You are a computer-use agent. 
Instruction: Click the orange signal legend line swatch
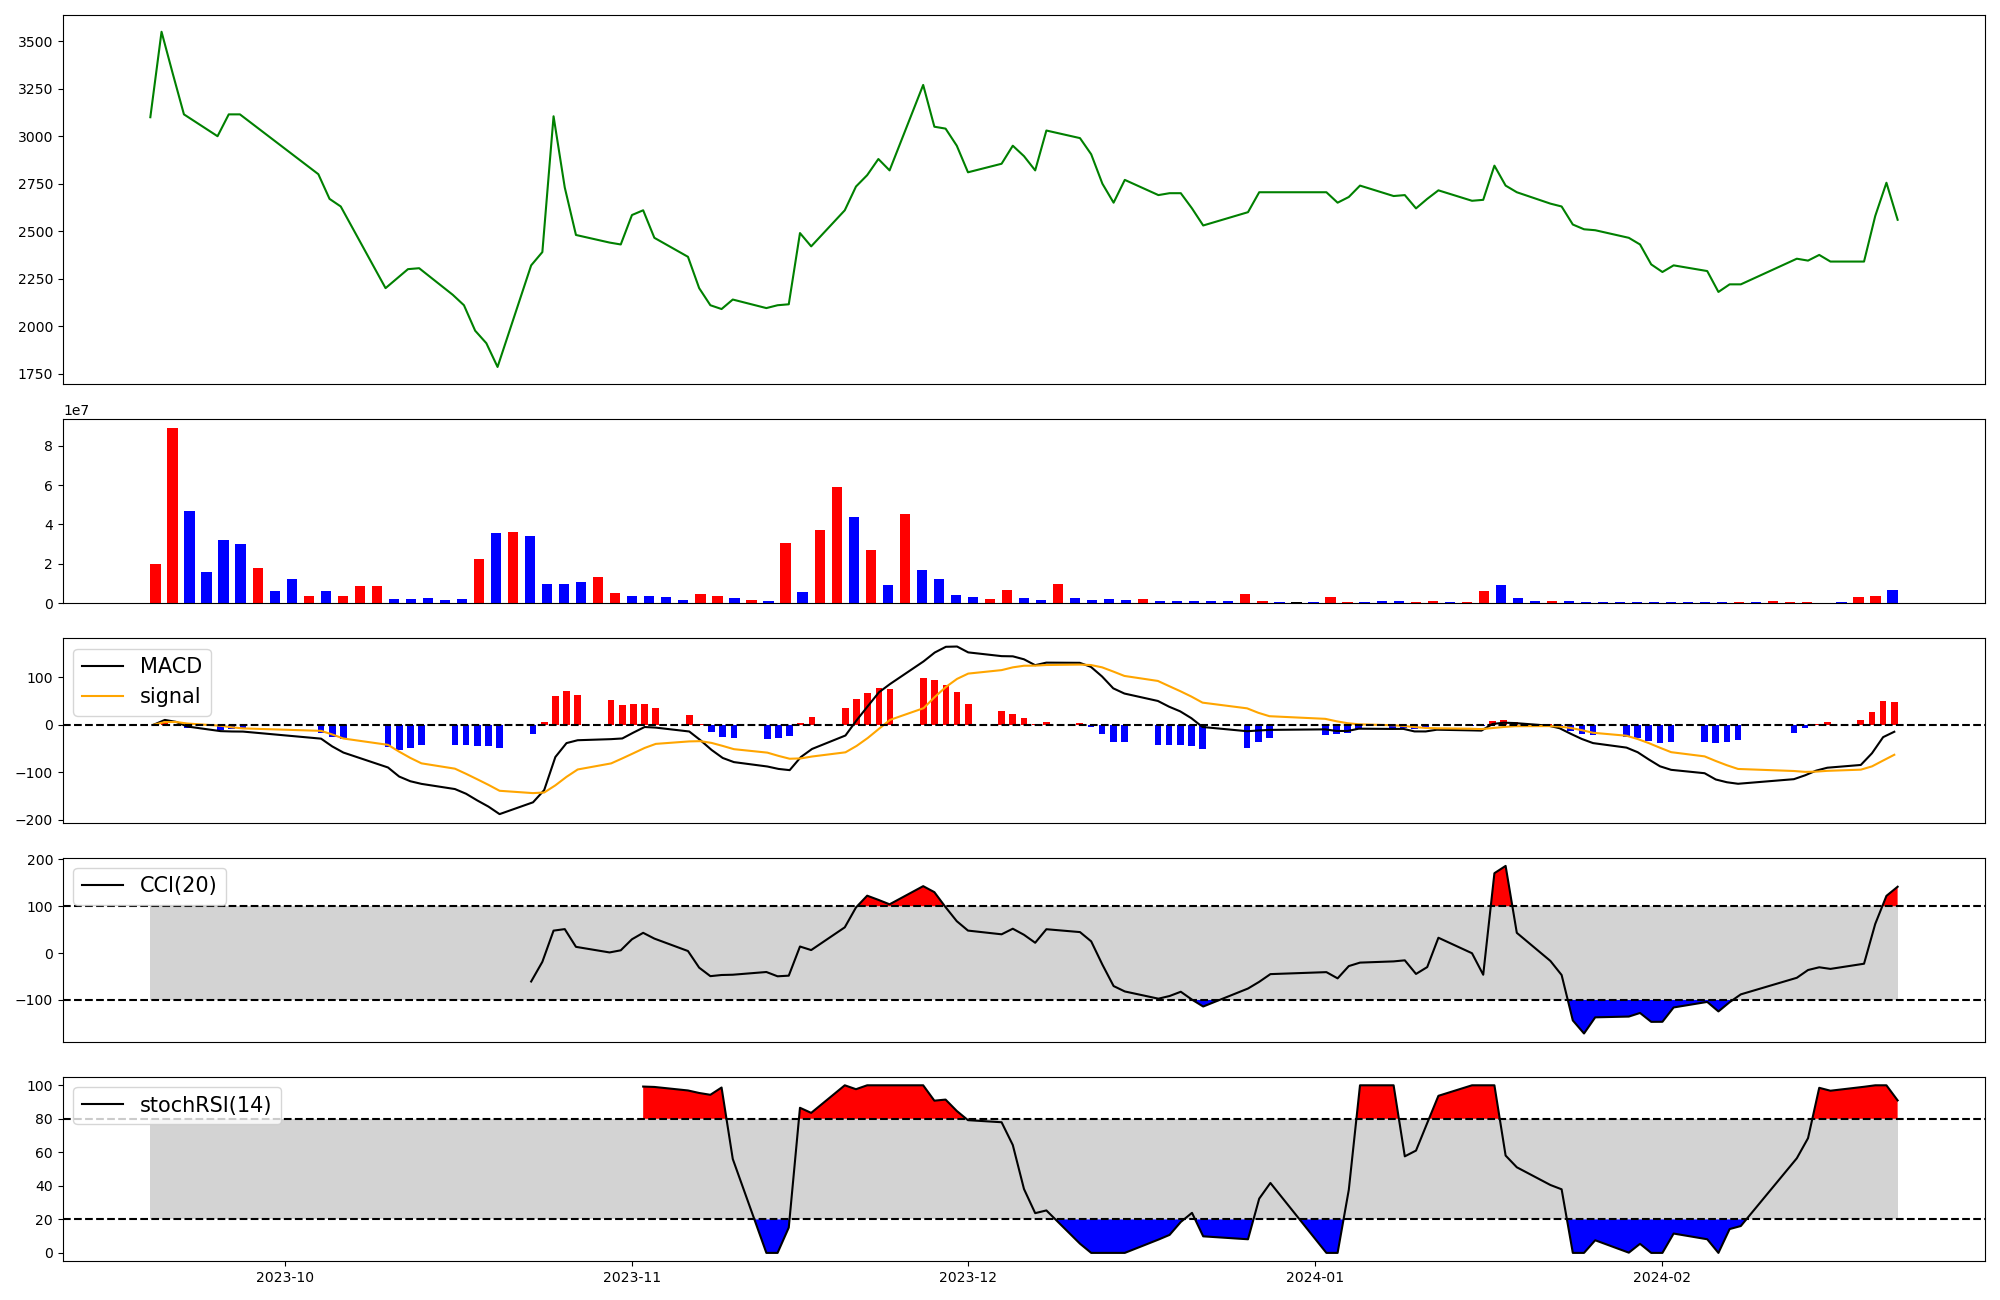pos(102,696)
